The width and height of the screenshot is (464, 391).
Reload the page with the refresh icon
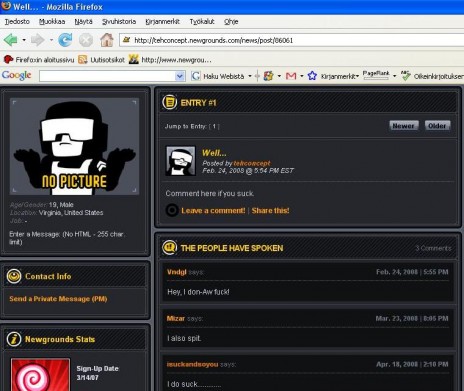[x=65, y=40]
